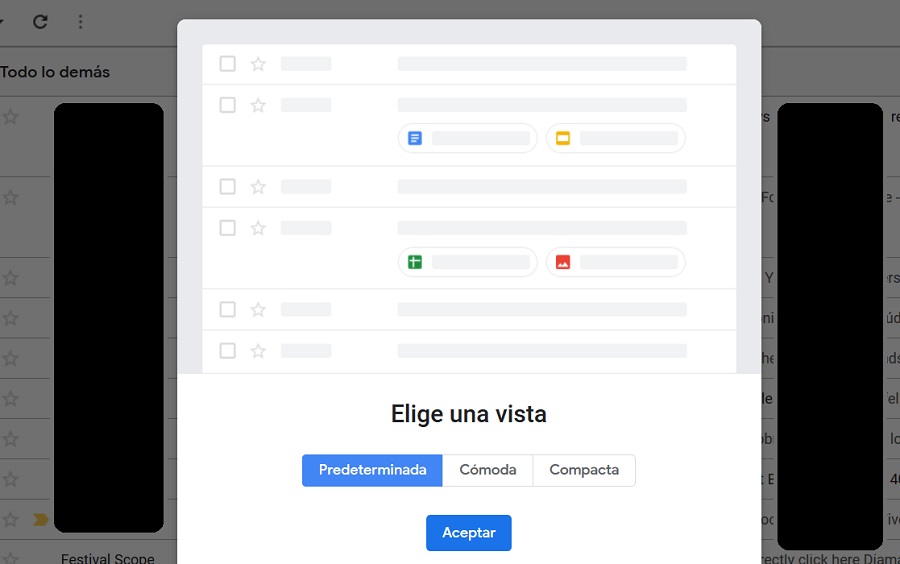The height and width of the screenshot is (564, 900).
Task: Click the green Sheets icon in the preview
Action: click(415, 262)
